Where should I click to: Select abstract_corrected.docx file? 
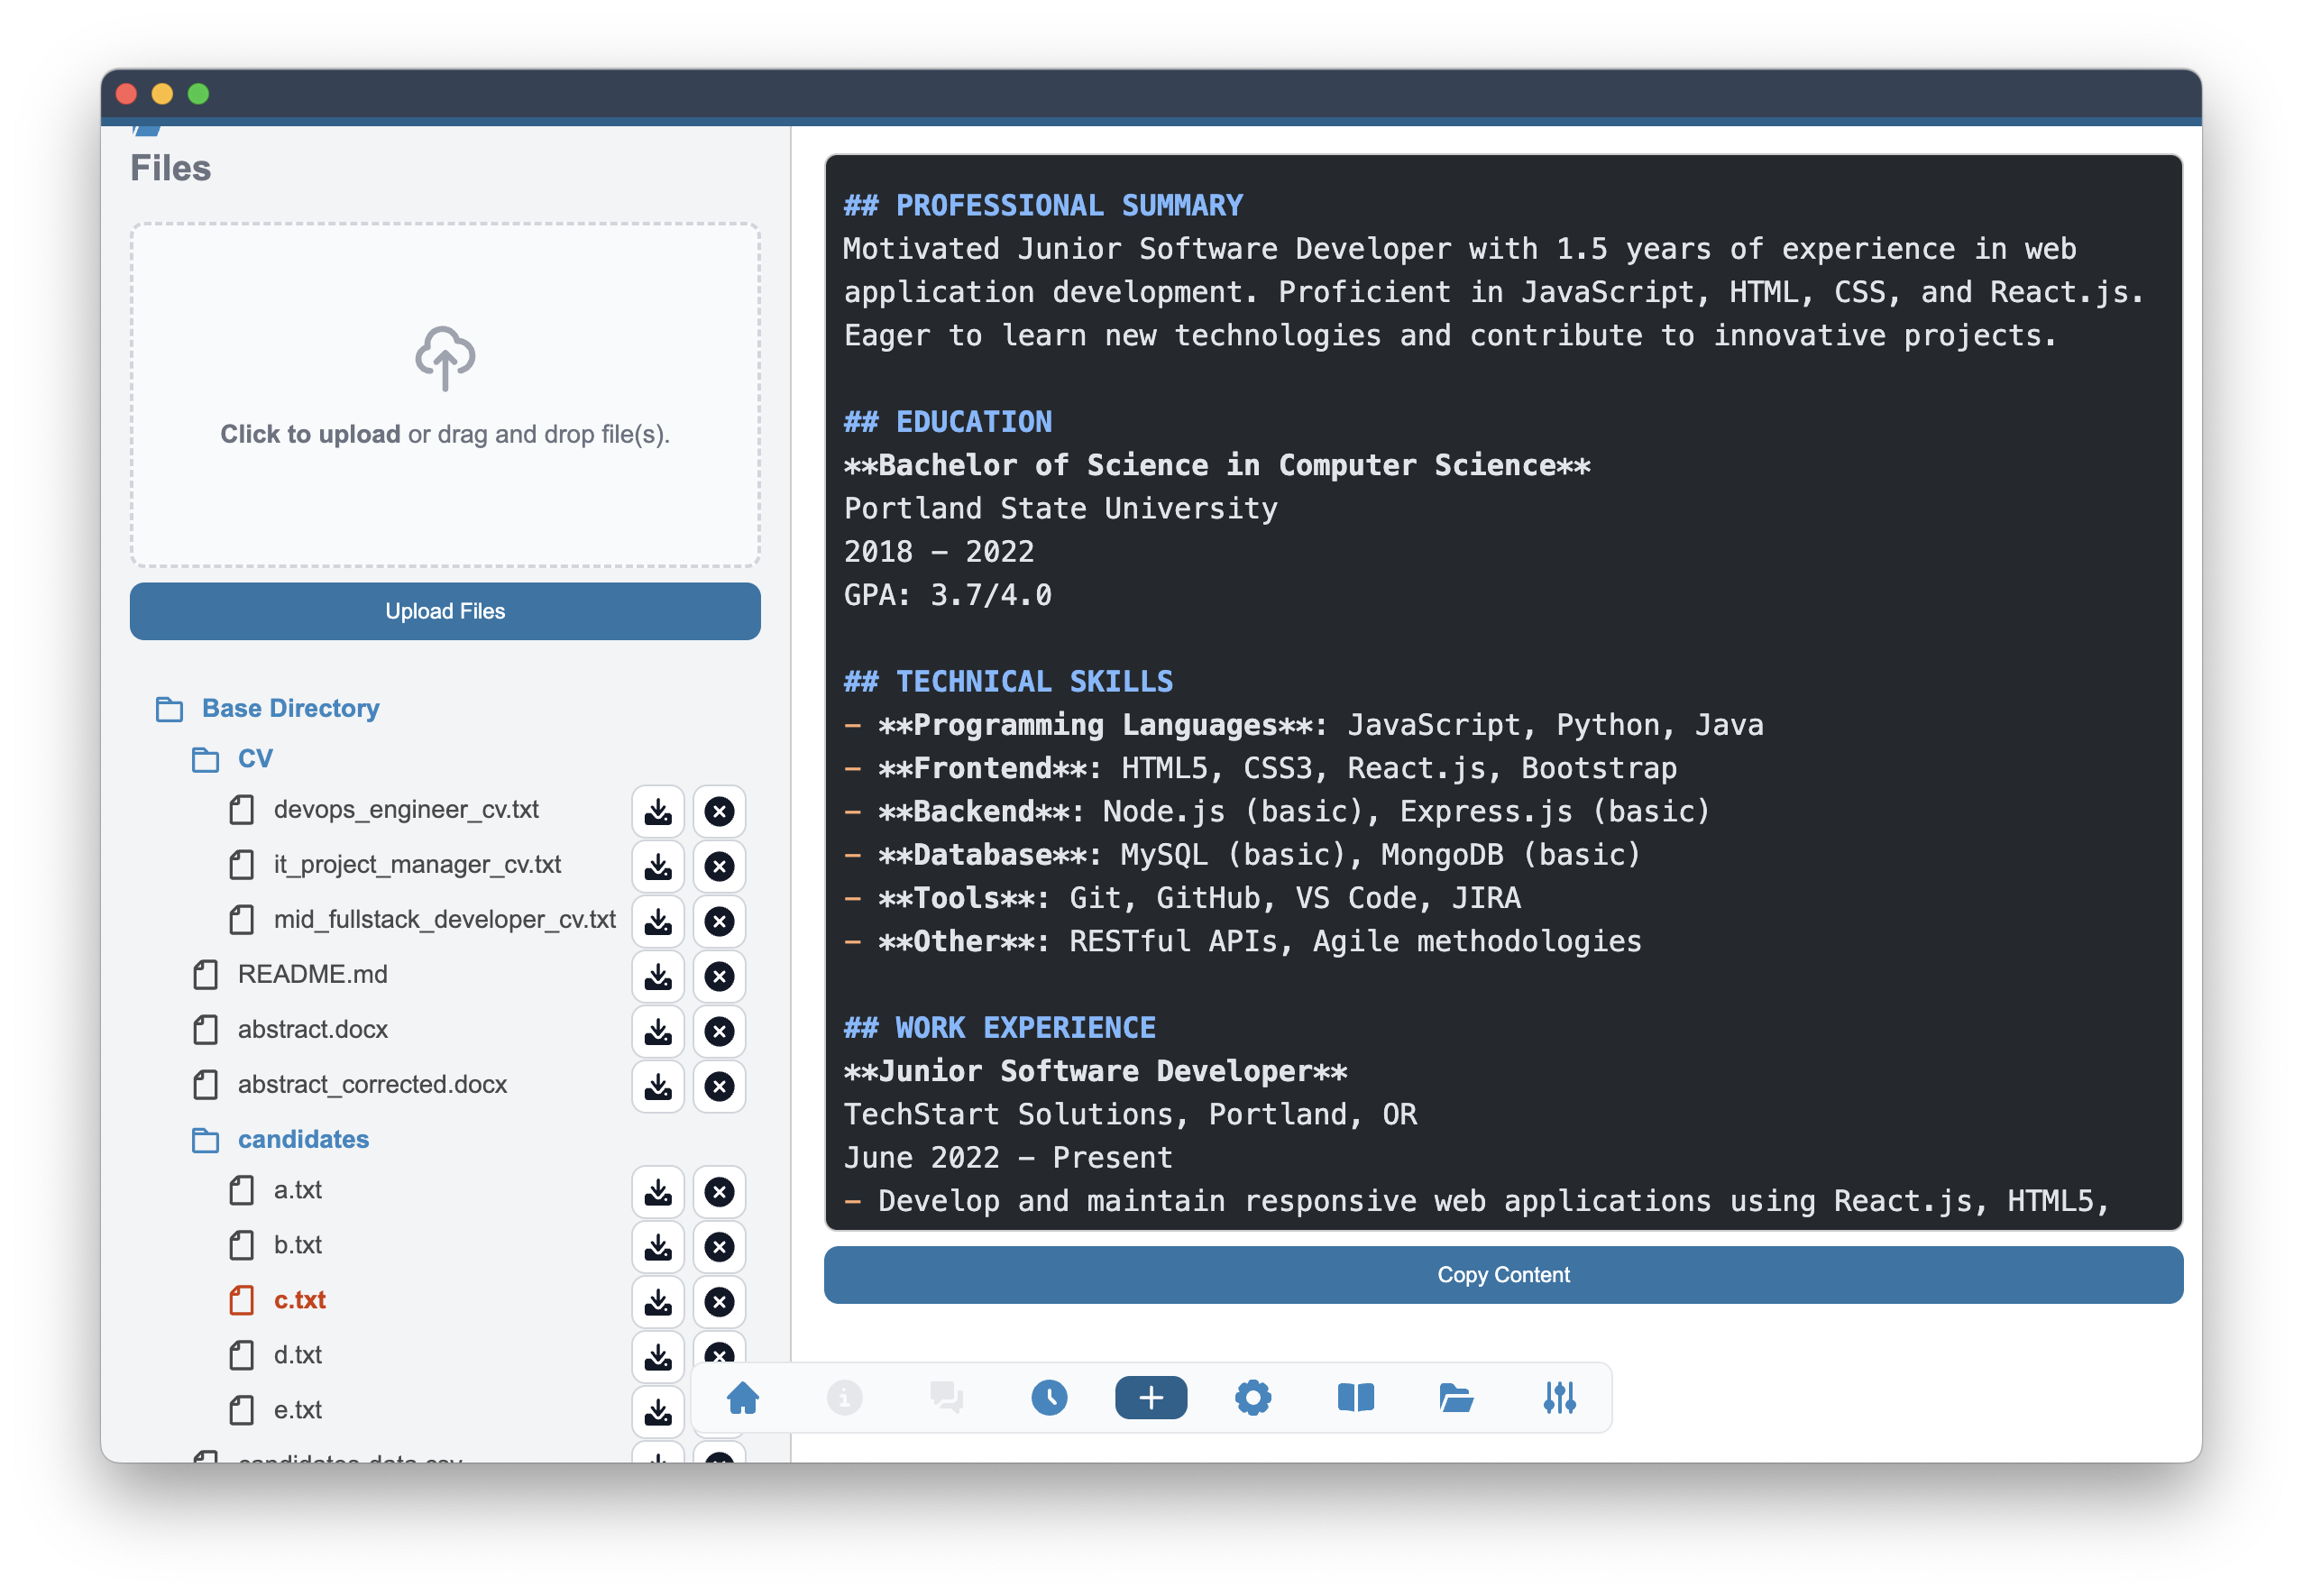[371, 1084]
